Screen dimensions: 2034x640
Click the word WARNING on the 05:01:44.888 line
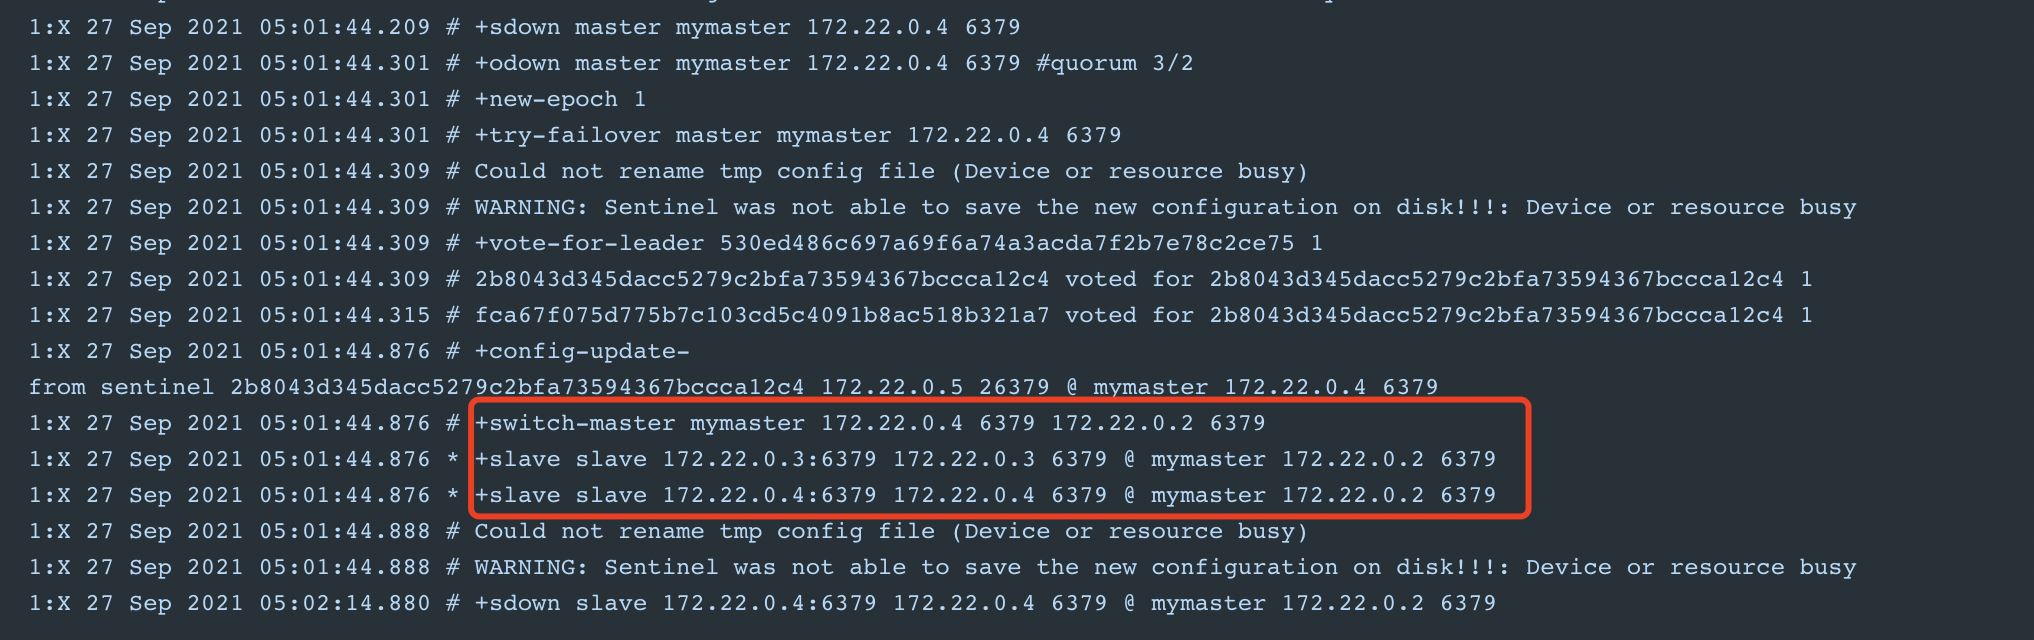pos(530,567)
